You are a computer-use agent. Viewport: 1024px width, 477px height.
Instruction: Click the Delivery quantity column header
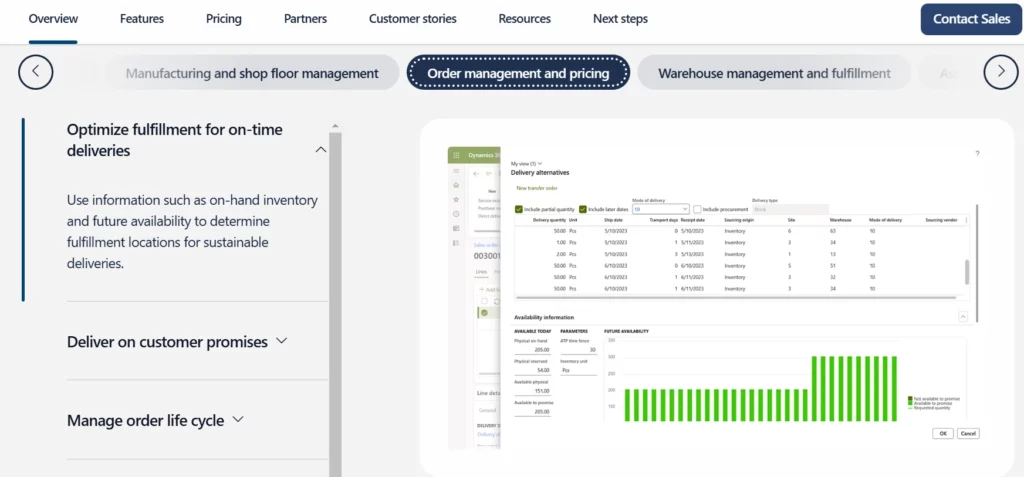click(549, 220)
